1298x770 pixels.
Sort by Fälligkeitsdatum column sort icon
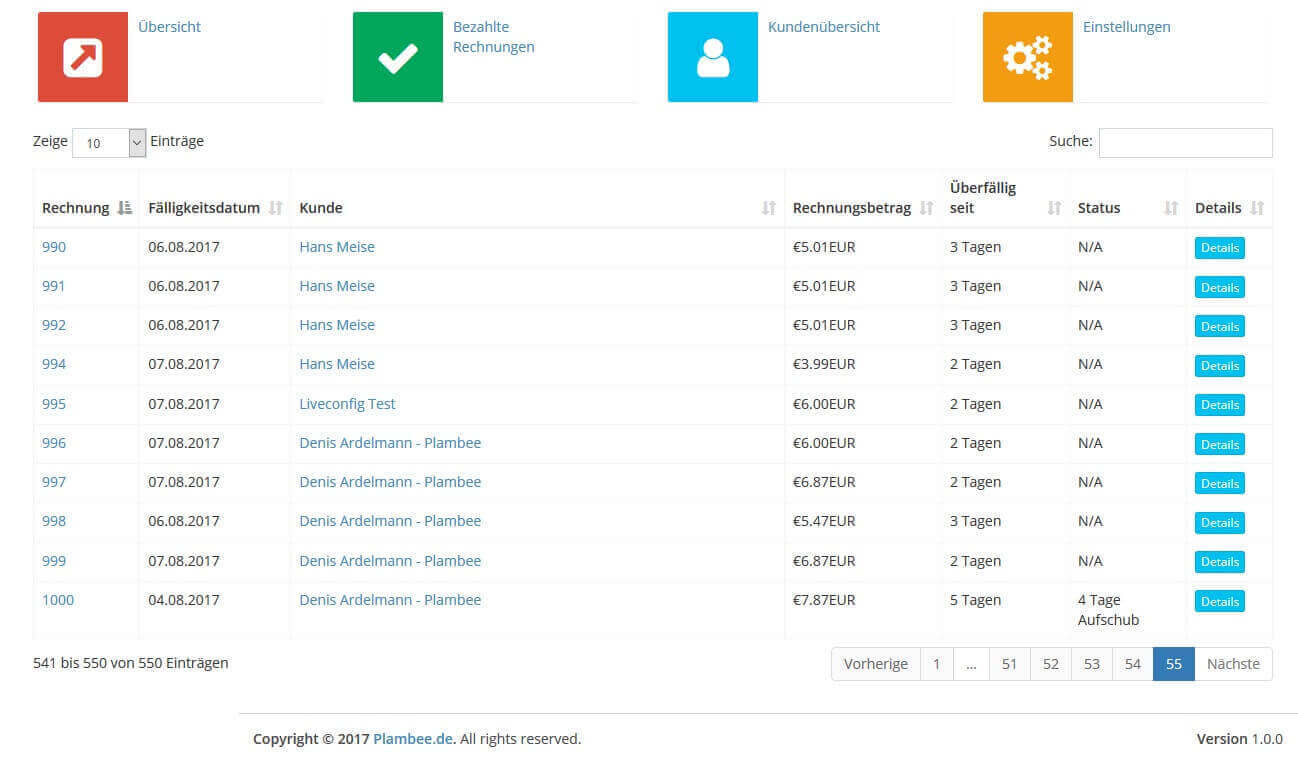click(275, 208)
